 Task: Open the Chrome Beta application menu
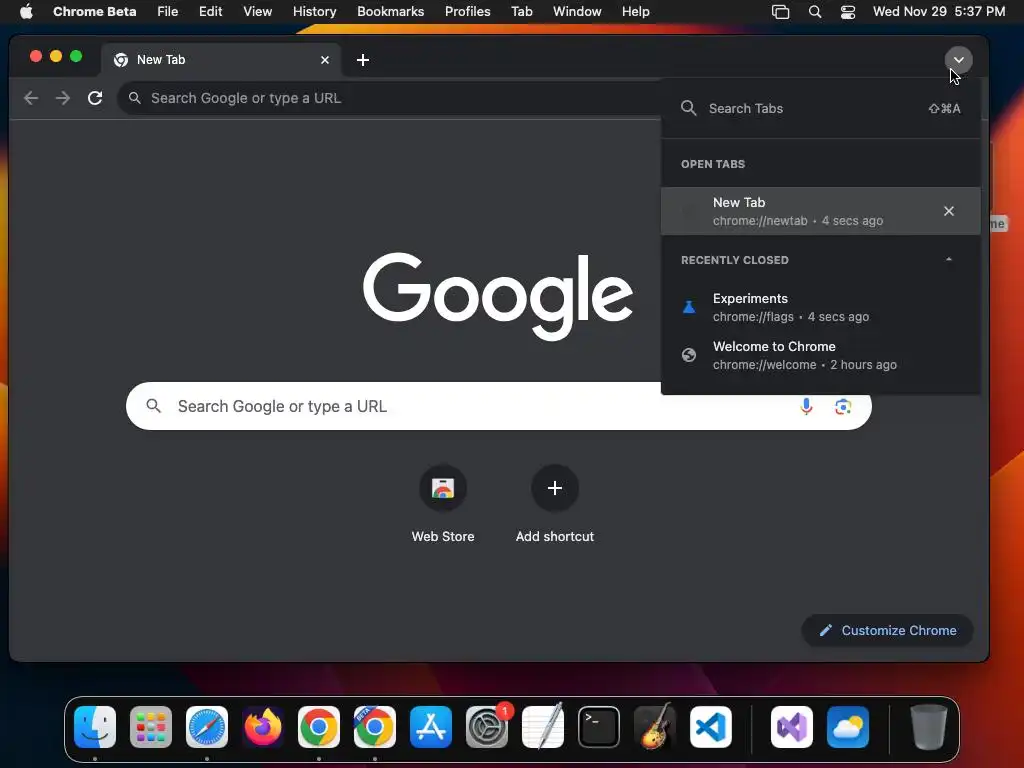tap(95, 12)
